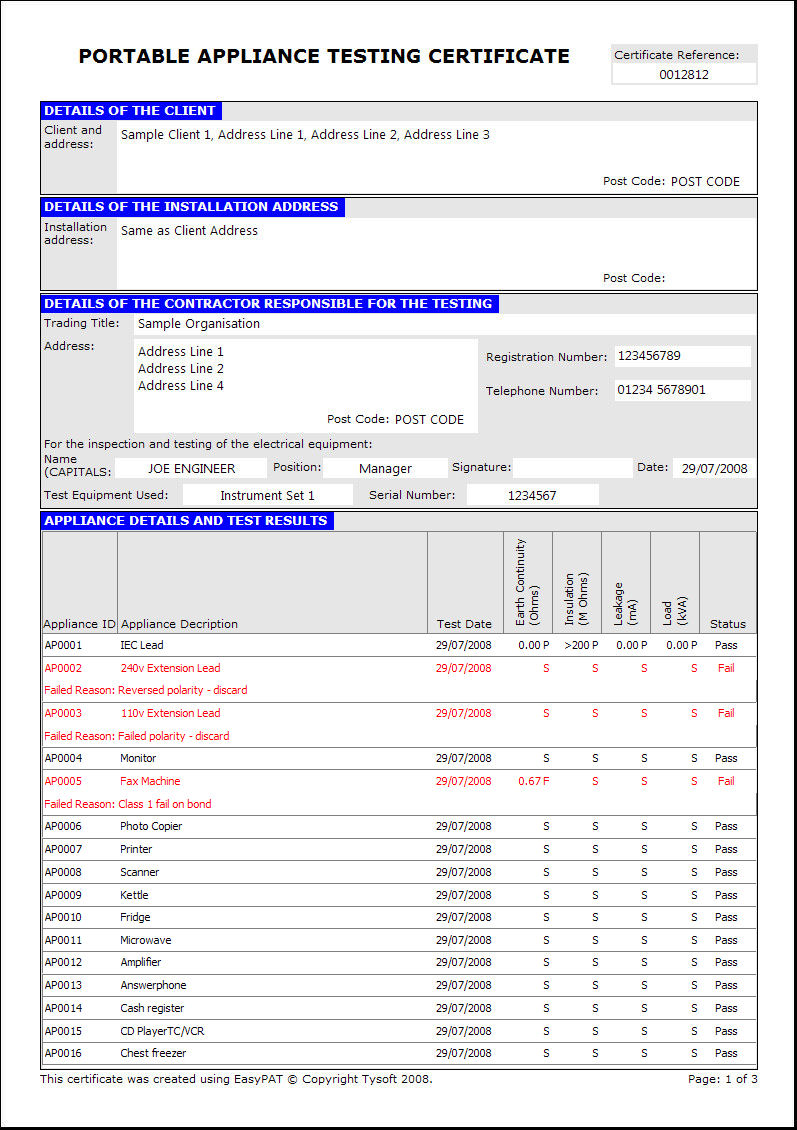797x1130 pixels.
Task: Click the Serial Number field 1234567
Action: click(532, 495)
